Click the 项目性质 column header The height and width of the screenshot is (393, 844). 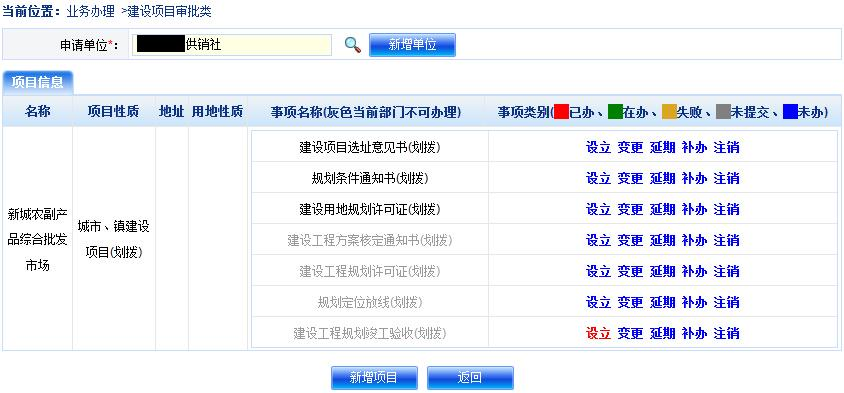pyautogui.click(x=114, y=111)
